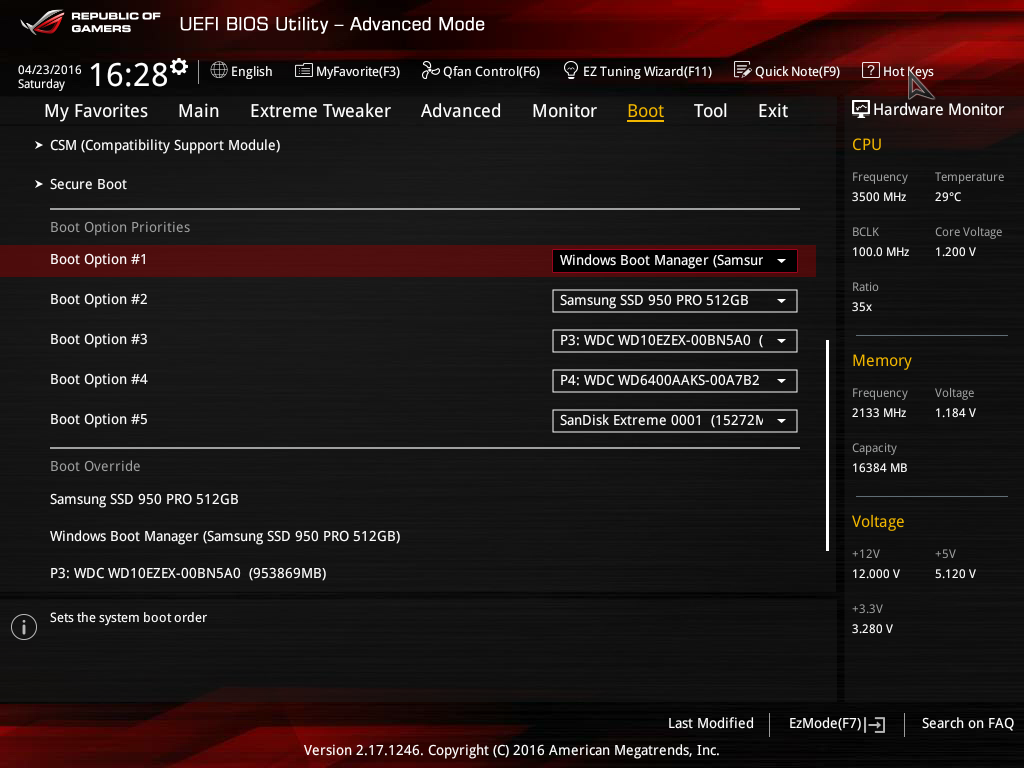The height and width of the screenshot is (768, 1024).
Task: Open Qfan Control fan icon
Action: tap(430, 70)
